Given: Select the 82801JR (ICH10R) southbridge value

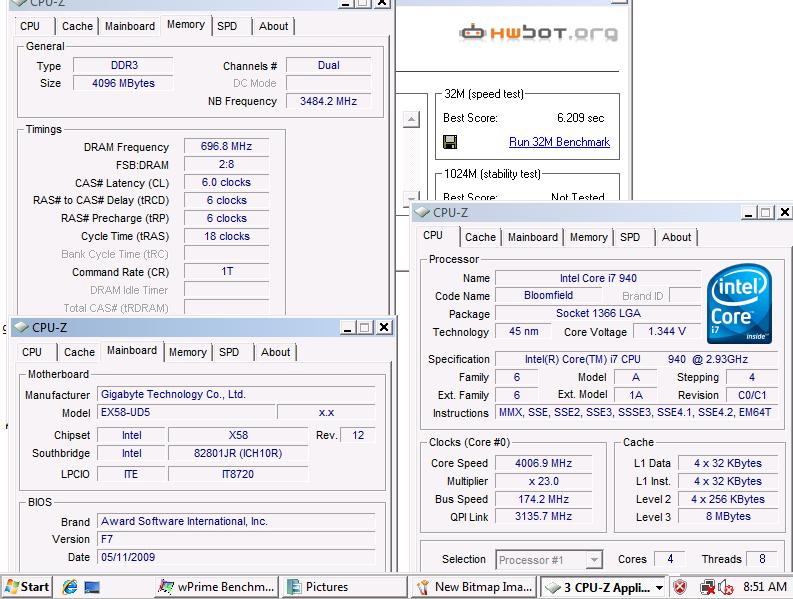Looking at the screenshot, I should [x=238, y=453].
